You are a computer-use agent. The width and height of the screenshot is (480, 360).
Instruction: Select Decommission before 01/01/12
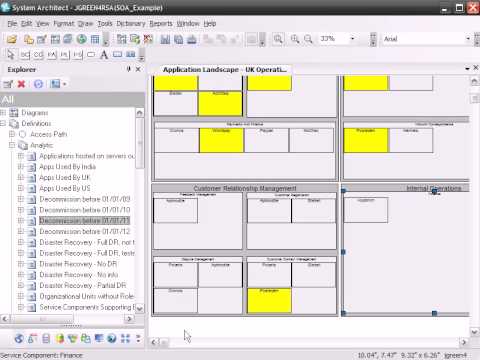click(x=85, y=231)
